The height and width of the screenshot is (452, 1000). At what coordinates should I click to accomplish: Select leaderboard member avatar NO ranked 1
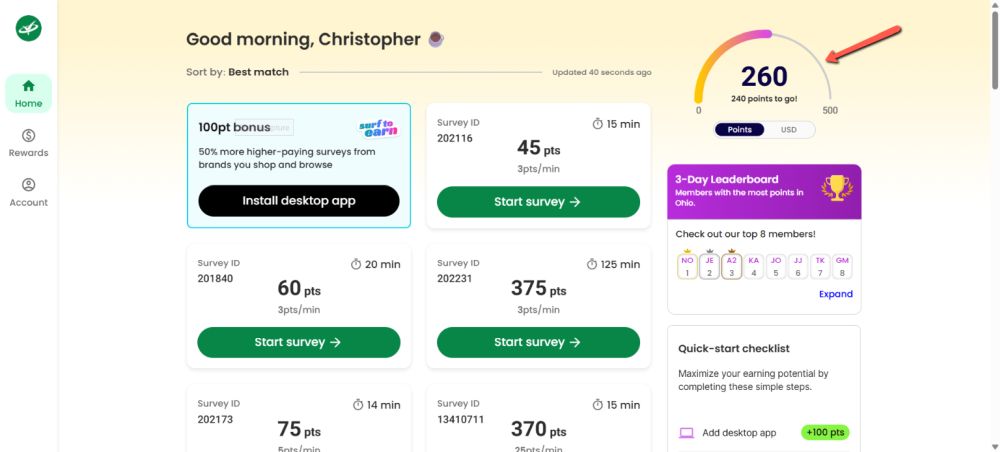[x=687, y=265]
